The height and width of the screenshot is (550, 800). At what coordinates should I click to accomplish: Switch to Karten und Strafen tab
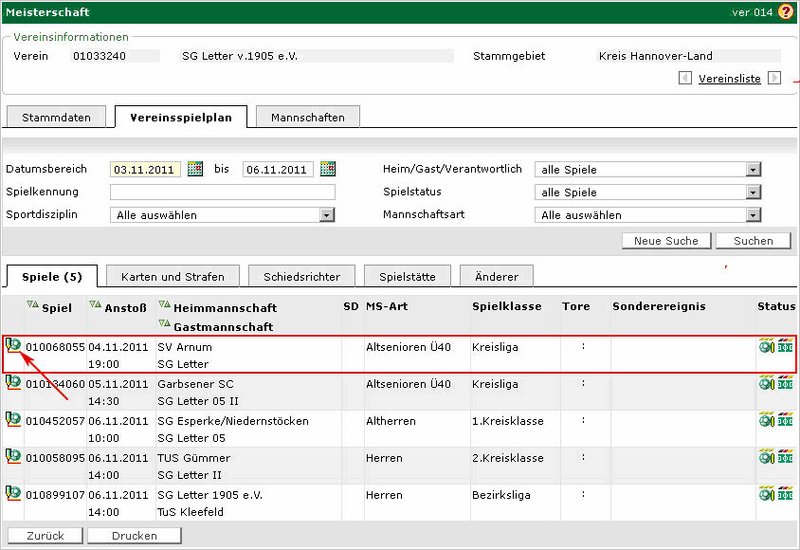172,276
